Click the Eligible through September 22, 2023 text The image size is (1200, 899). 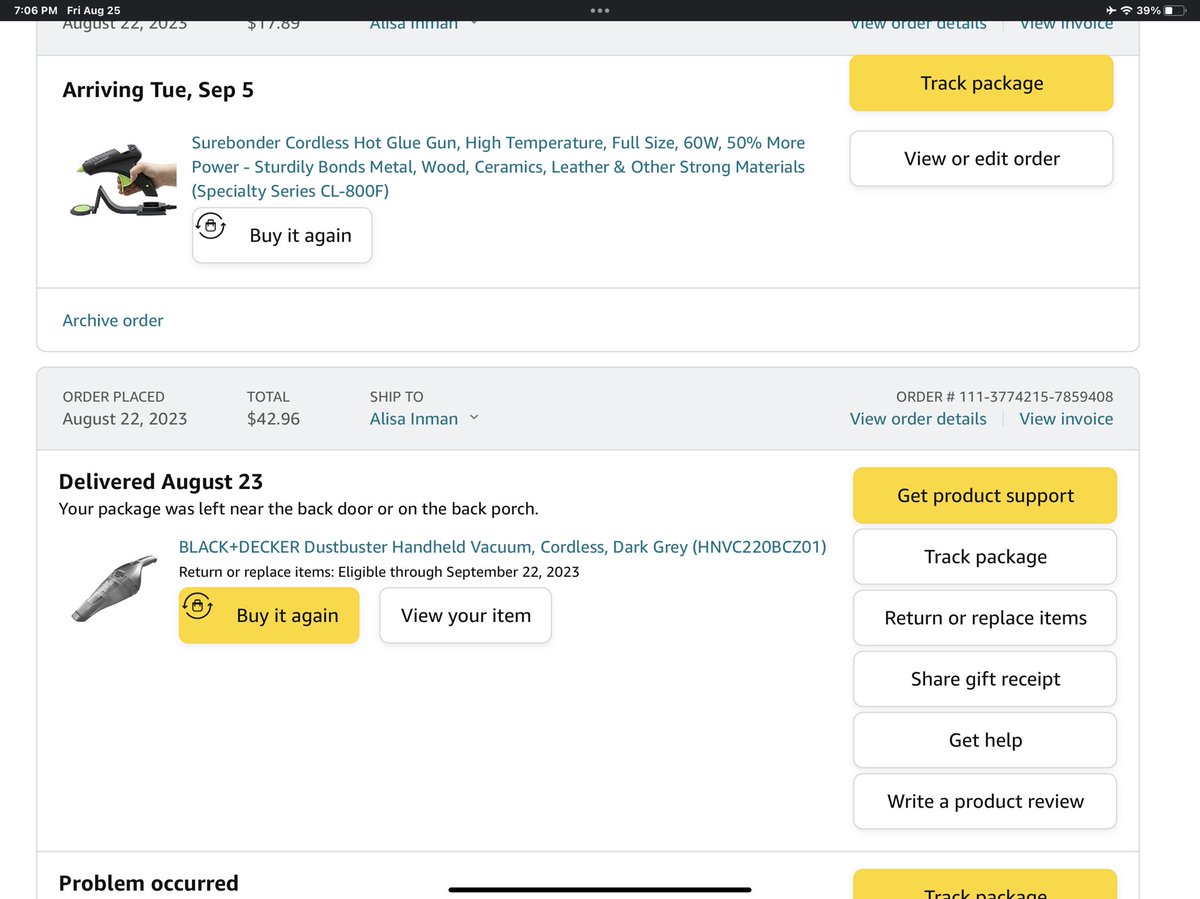[x=459, y=572]
